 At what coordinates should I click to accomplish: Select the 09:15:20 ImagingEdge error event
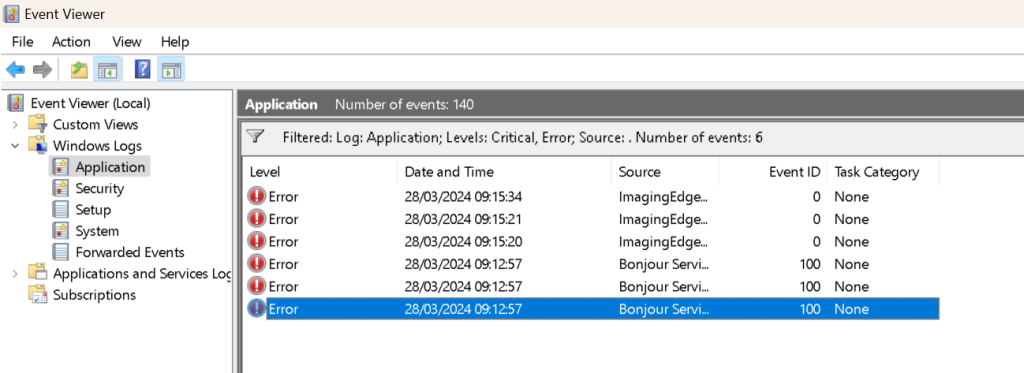point(592,242)
